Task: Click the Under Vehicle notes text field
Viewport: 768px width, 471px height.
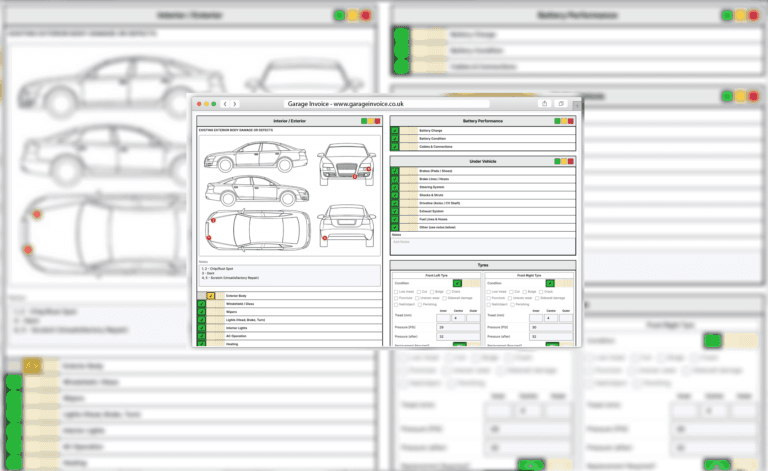Action: tap(482, 244)
